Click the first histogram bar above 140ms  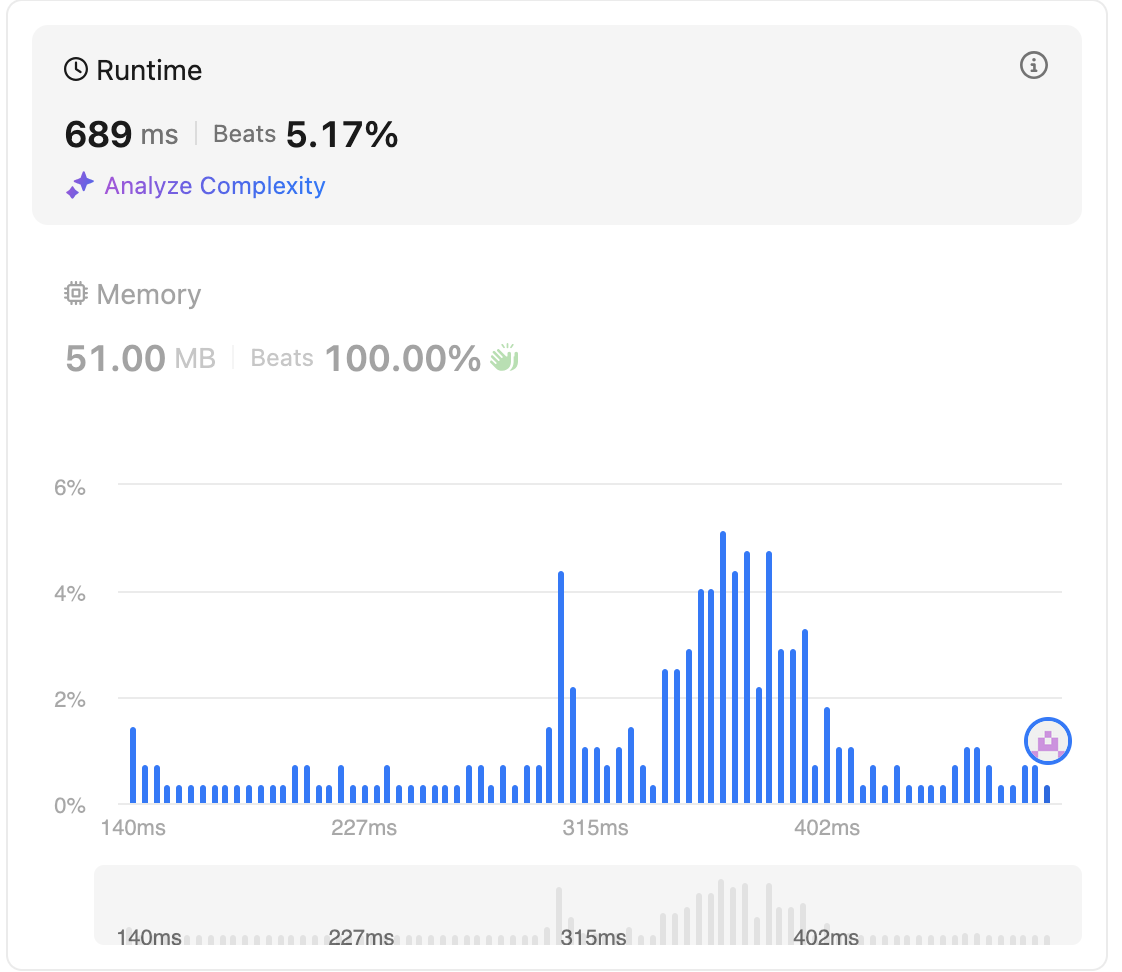pyautogui.click(x=133, y=766)
